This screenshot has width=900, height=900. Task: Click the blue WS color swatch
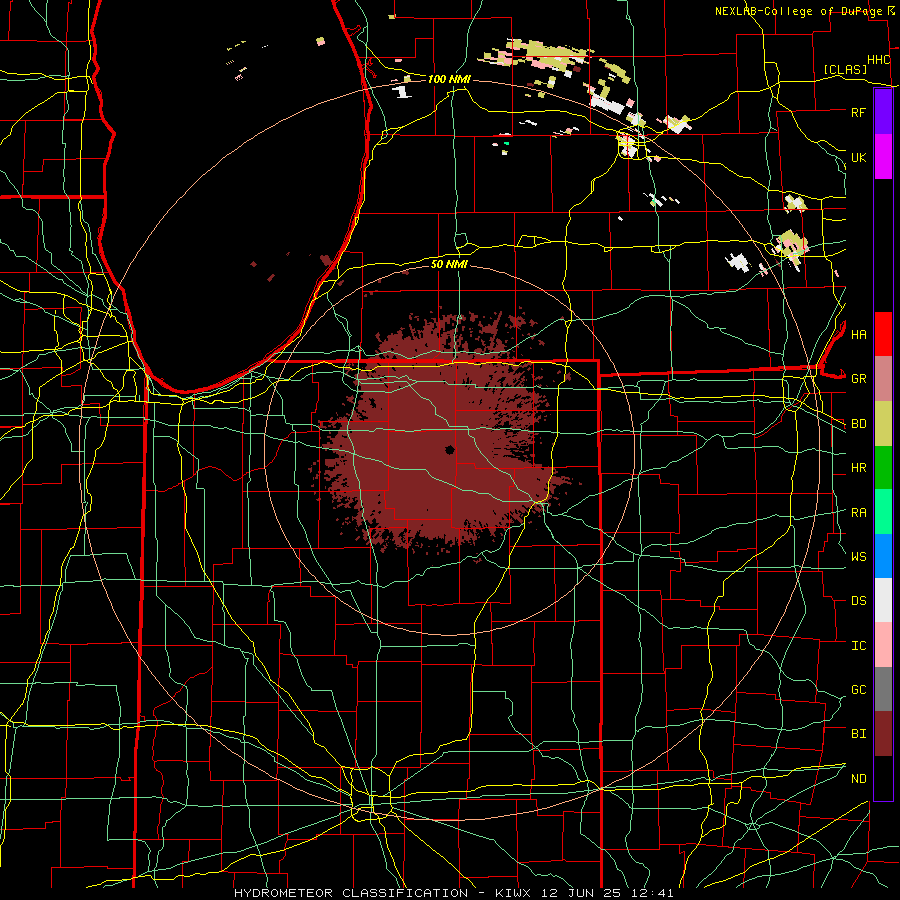click(x=883, y=556)
